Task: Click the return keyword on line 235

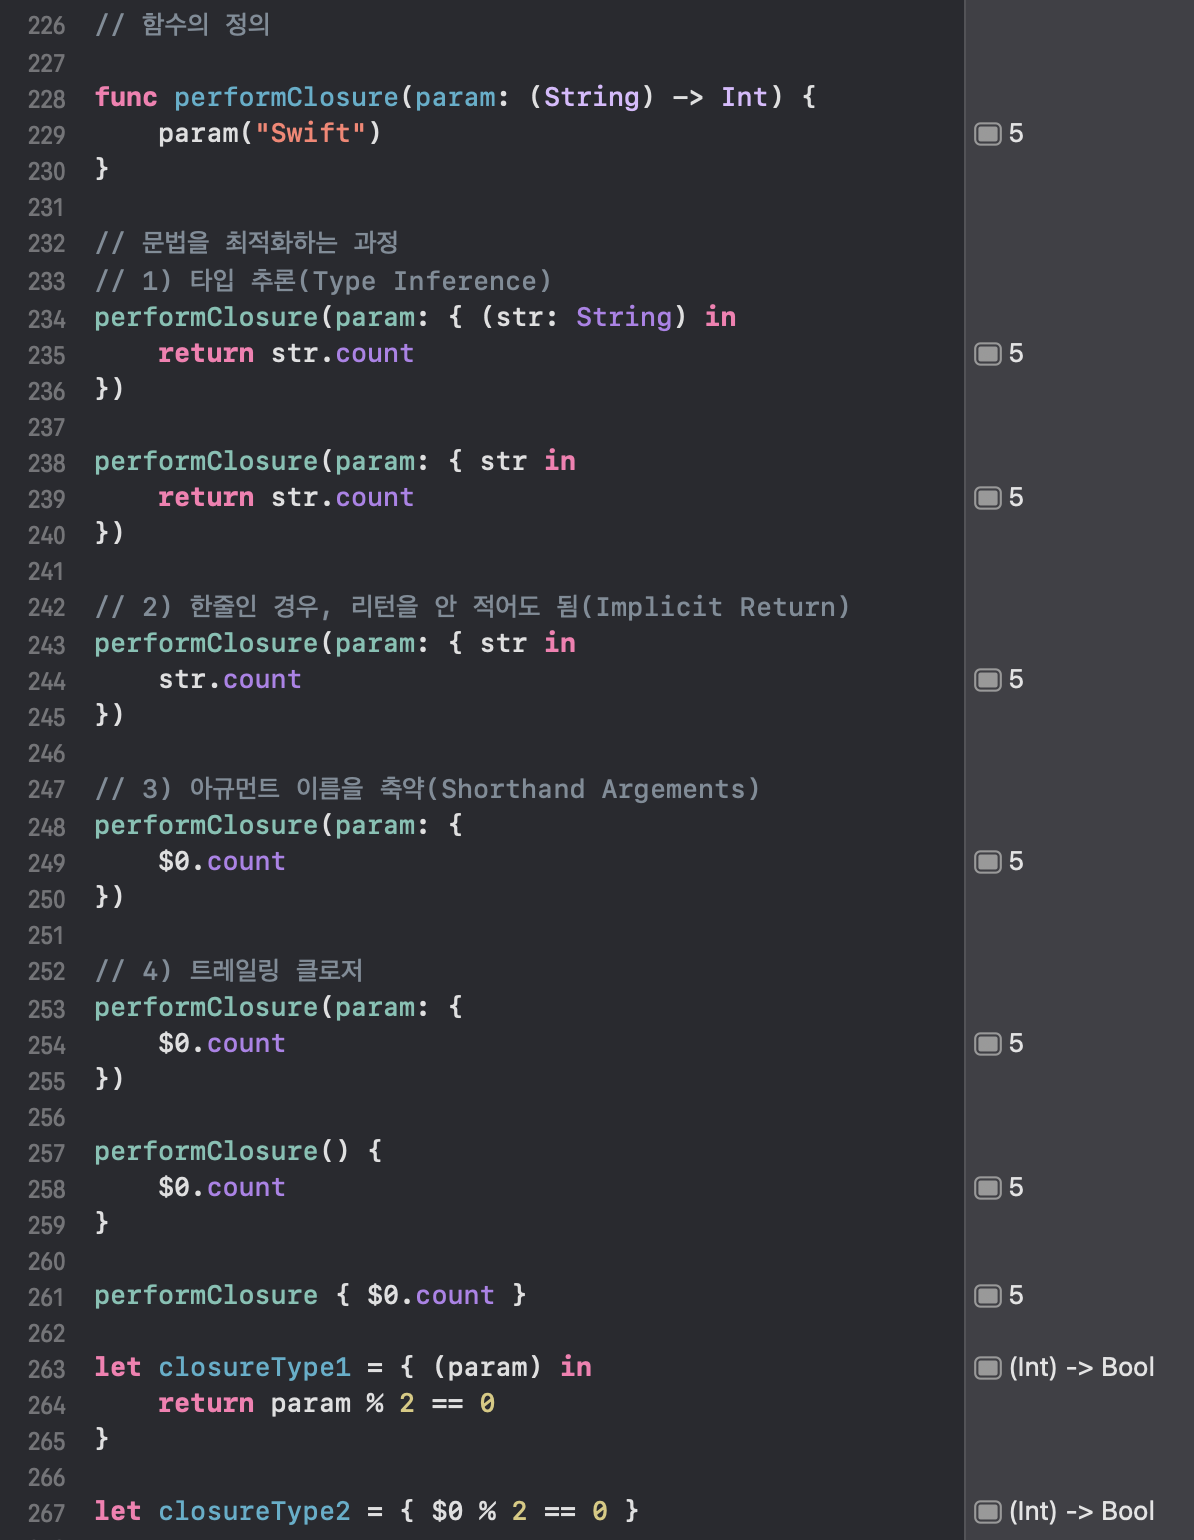Action: (206, 353)
